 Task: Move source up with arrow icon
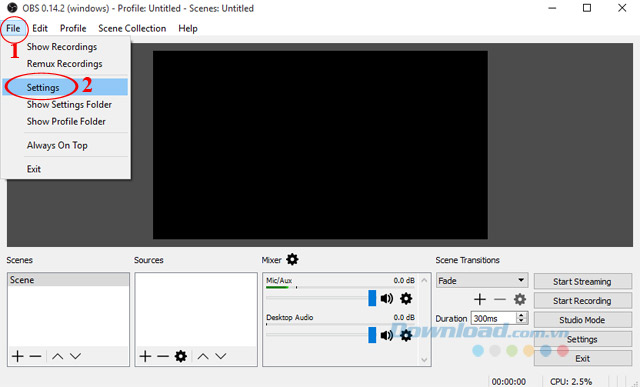click(x=203, y=356)
